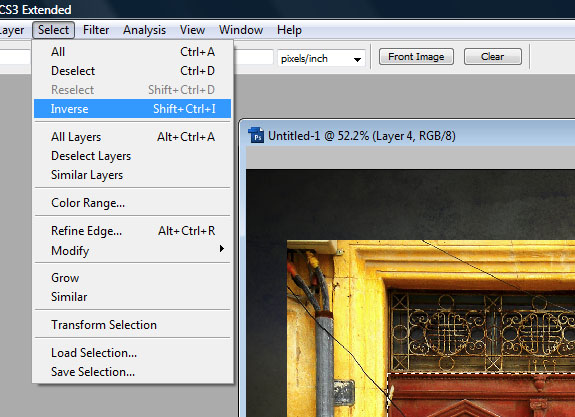Open the Analysis menu
This screenshot has height=417, width=575.
click(x=144, y=30)
